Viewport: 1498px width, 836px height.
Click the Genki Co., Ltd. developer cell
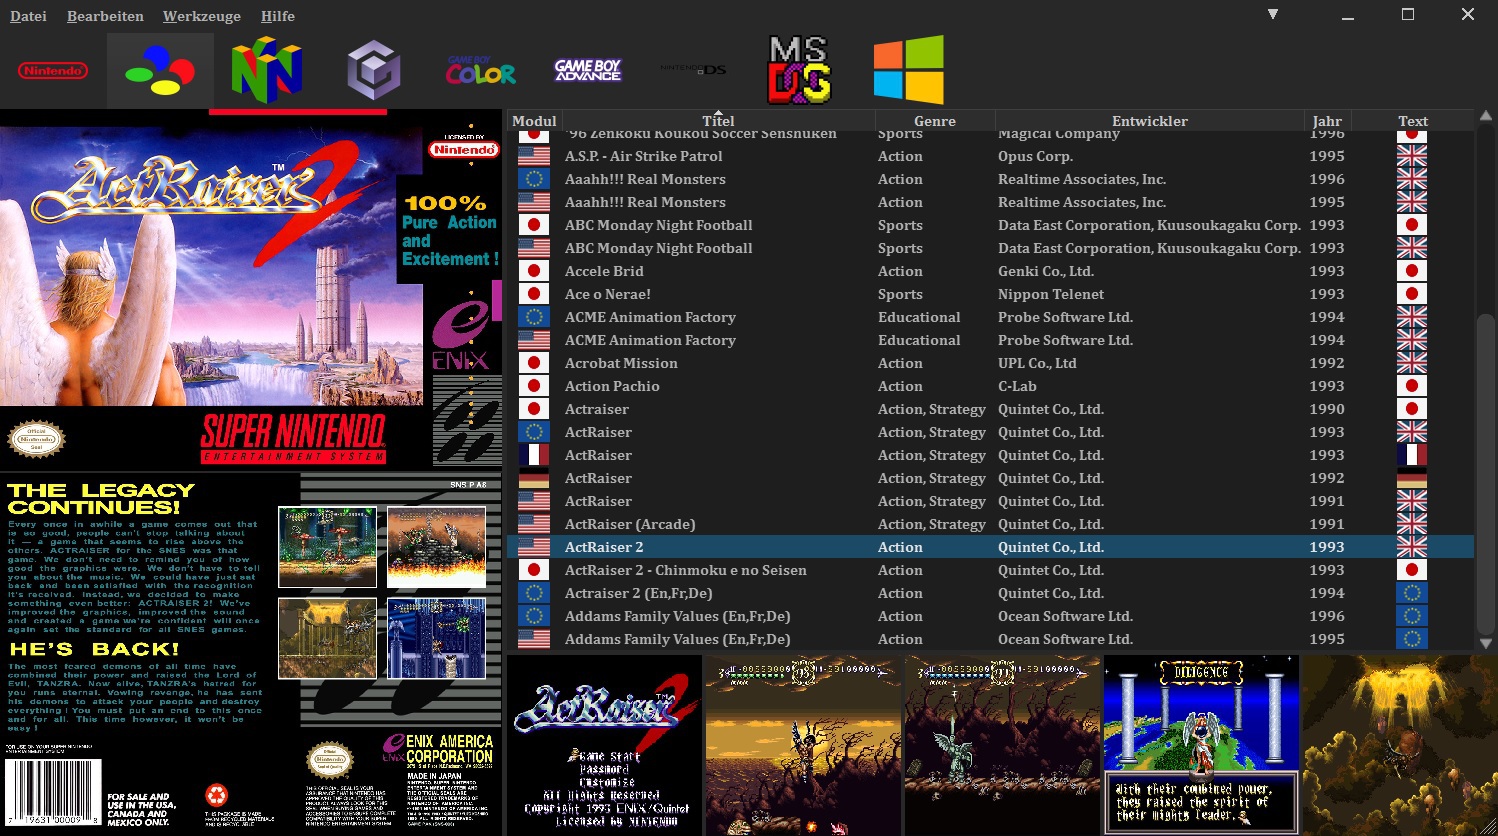[1046, 271]
